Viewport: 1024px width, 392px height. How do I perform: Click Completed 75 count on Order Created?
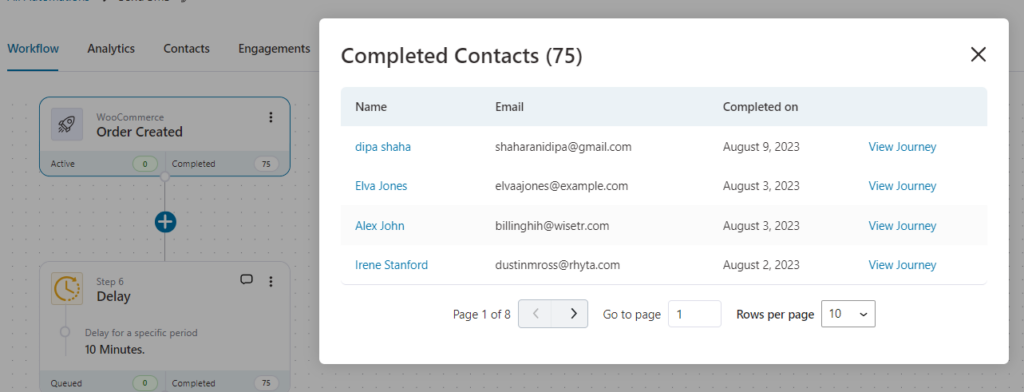[266, 164]
